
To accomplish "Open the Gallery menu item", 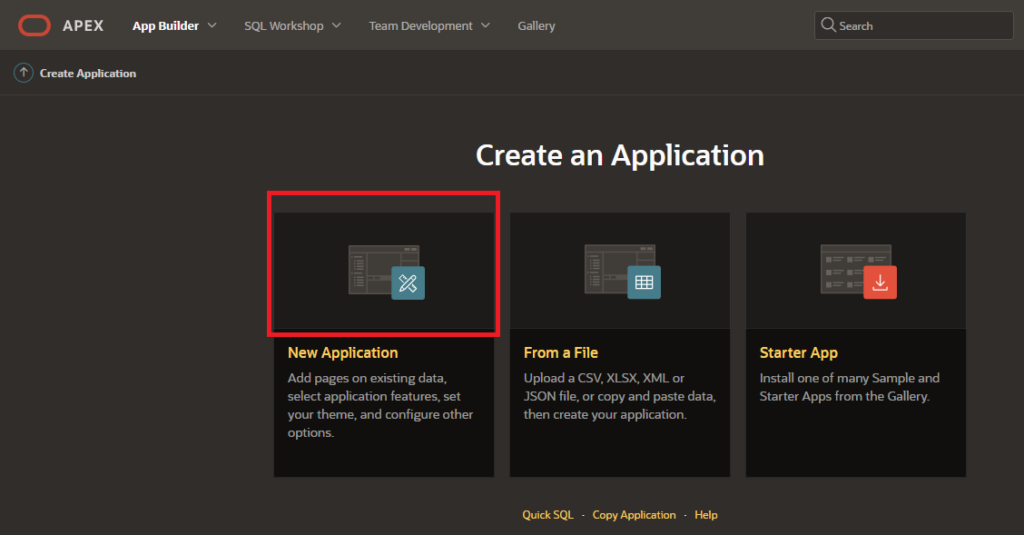I will (x=536, y=26).
